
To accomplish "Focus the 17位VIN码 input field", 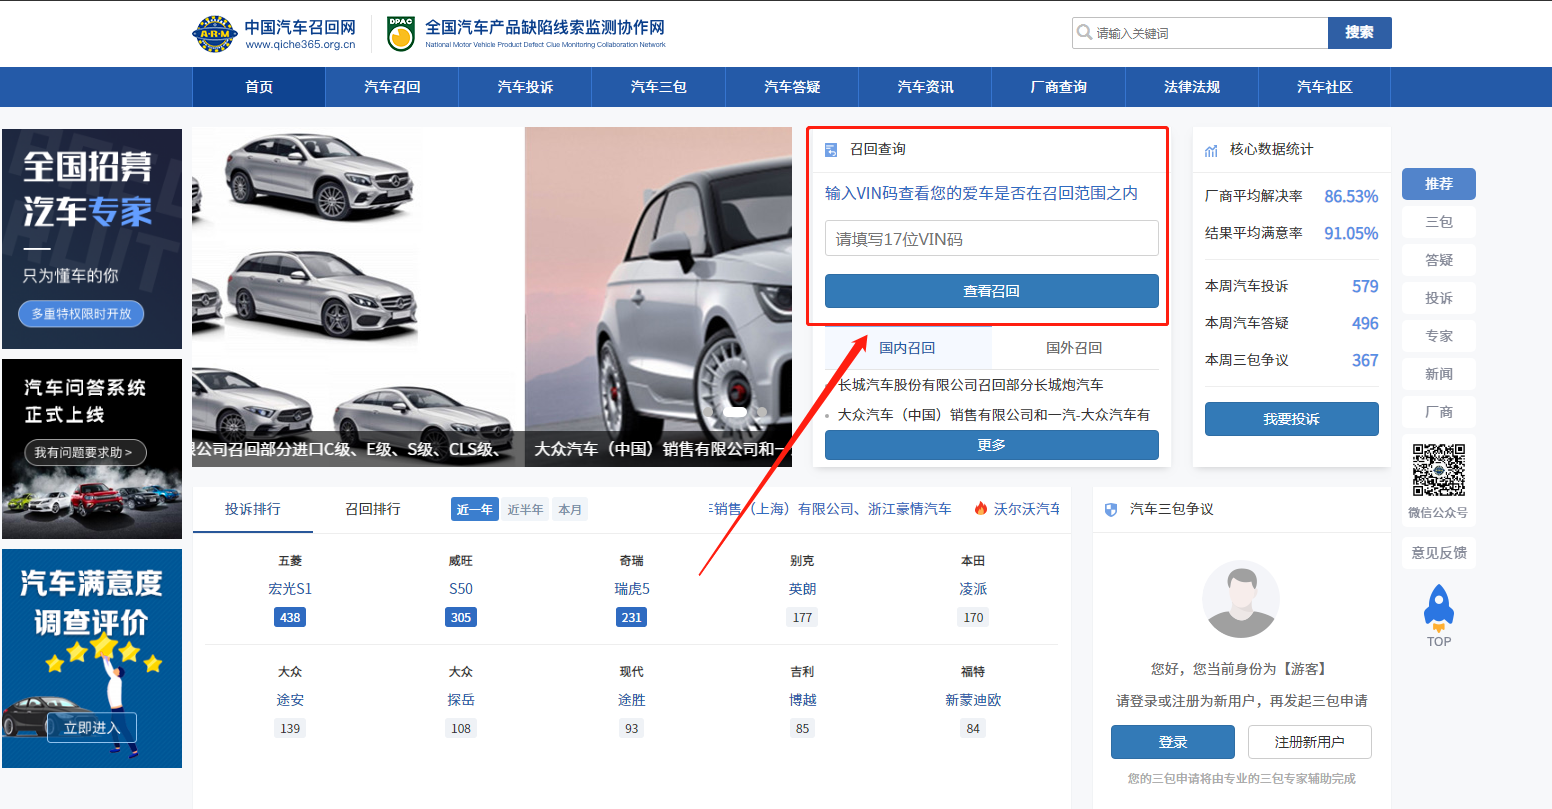I will pos(991,239).
